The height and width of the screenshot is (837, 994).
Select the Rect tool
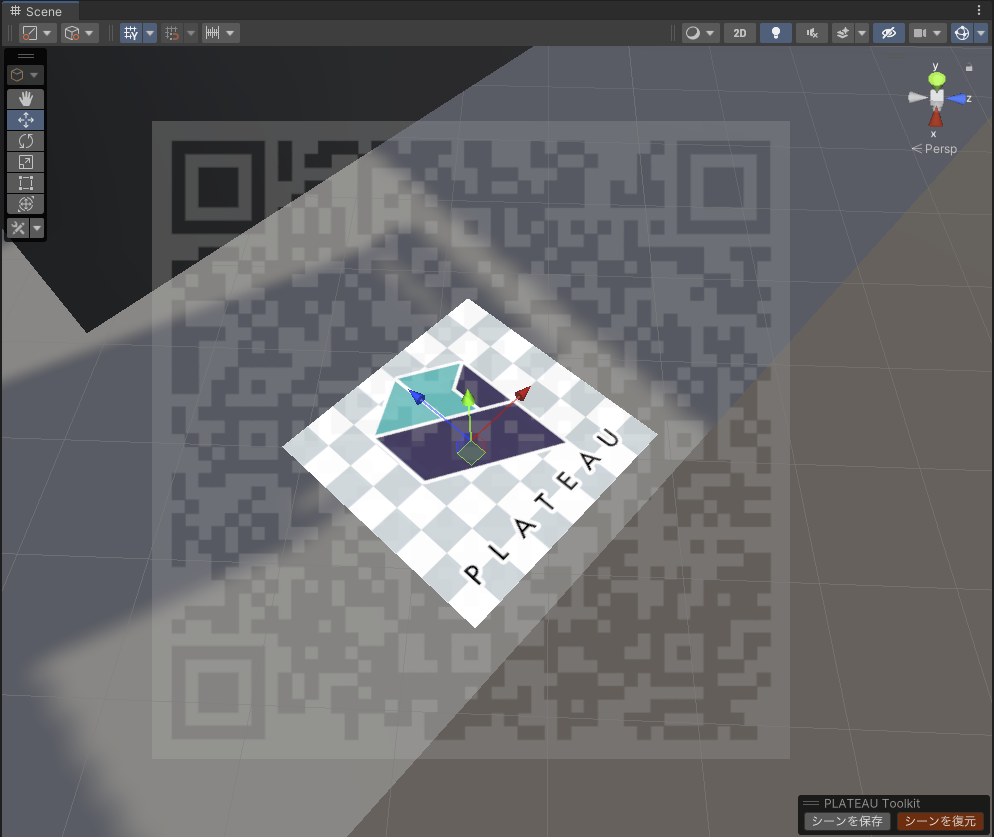pyautogui.click(x=26, y=183)
